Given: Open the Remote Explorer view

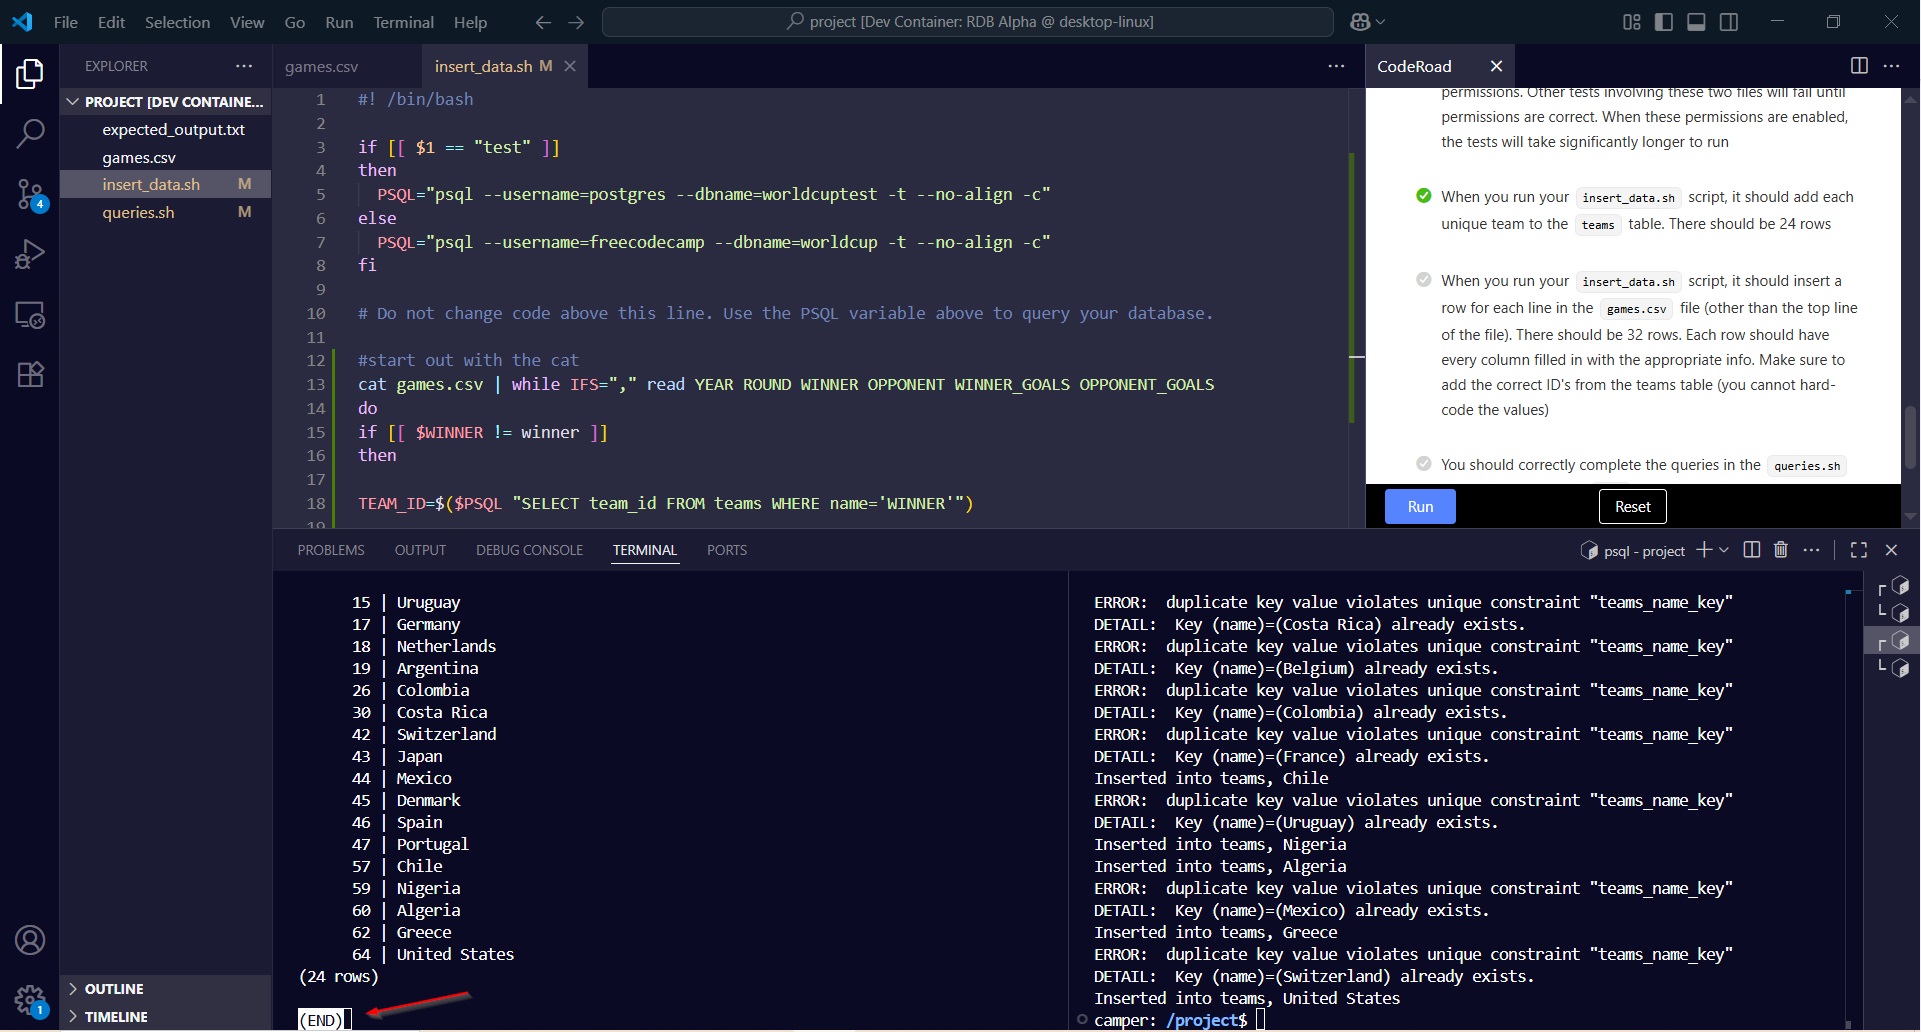Looking at the screenshot, I should pyautogui.click(x=30, y=314).
